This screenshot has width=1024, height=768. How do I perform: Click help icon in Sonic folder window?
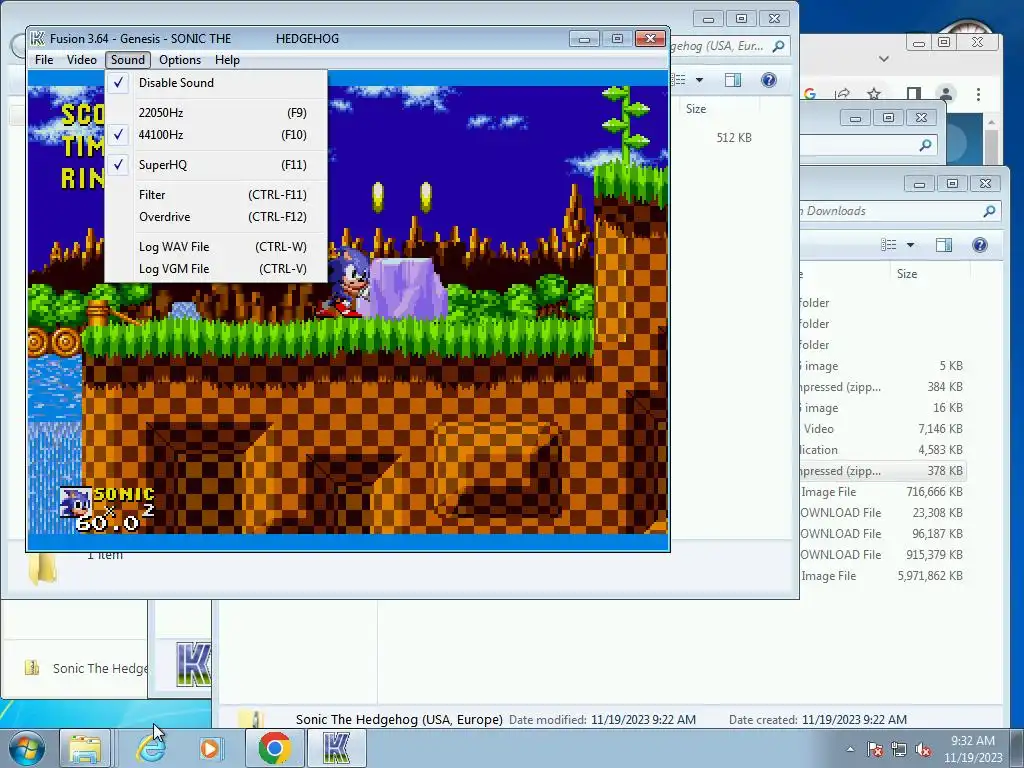[769, 80]
